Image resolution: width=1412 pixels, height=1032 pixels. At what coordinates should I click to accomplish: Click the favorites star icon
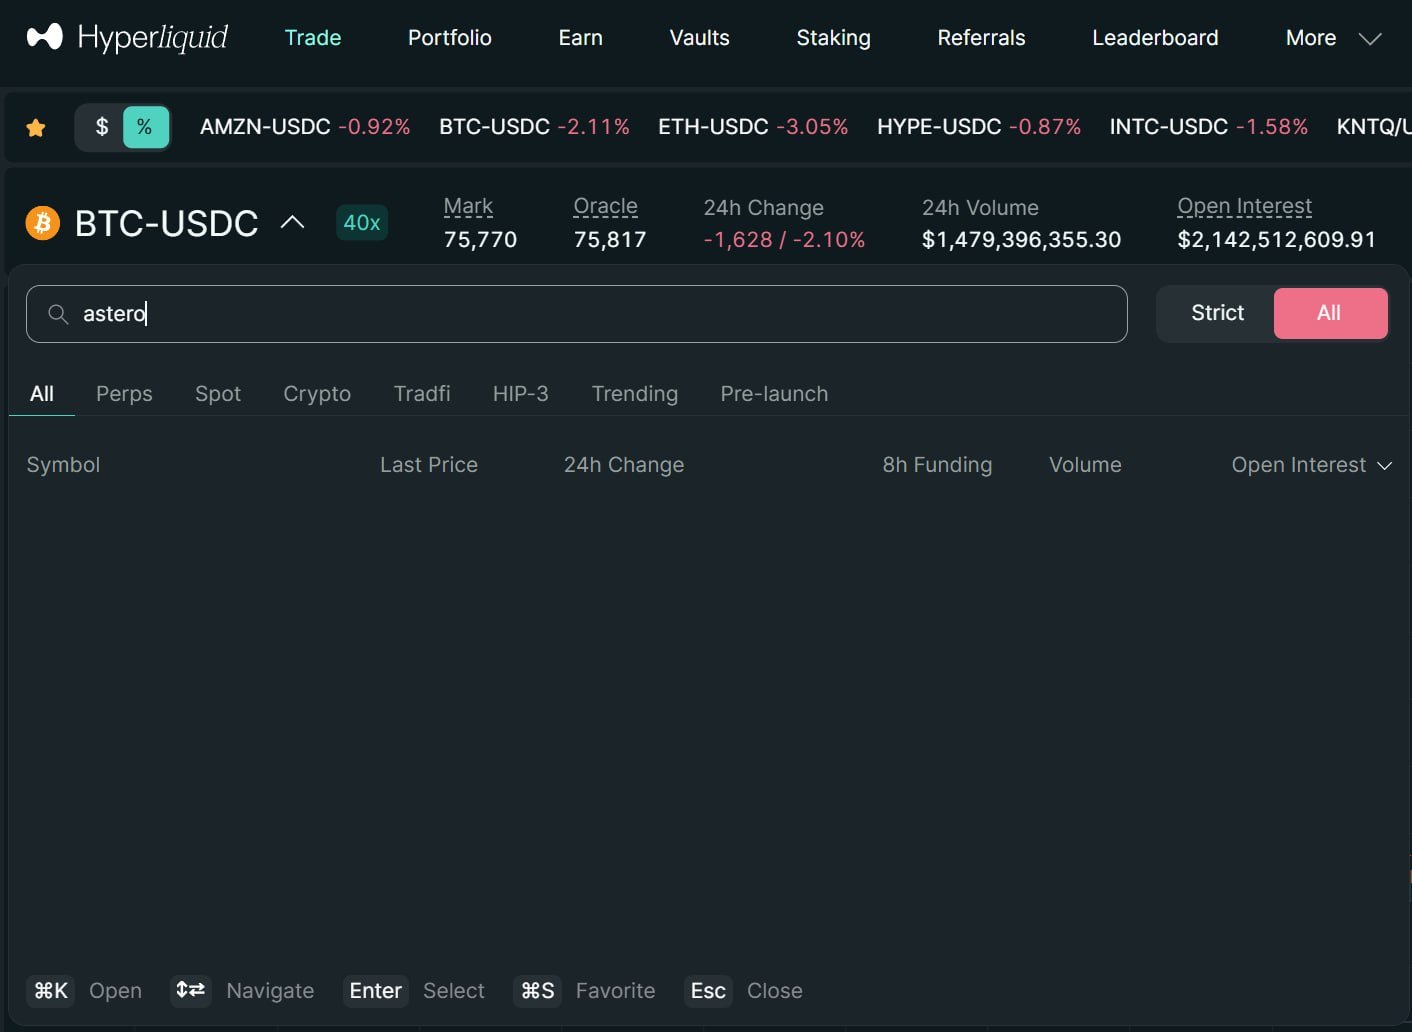click(x=36, y=128)
